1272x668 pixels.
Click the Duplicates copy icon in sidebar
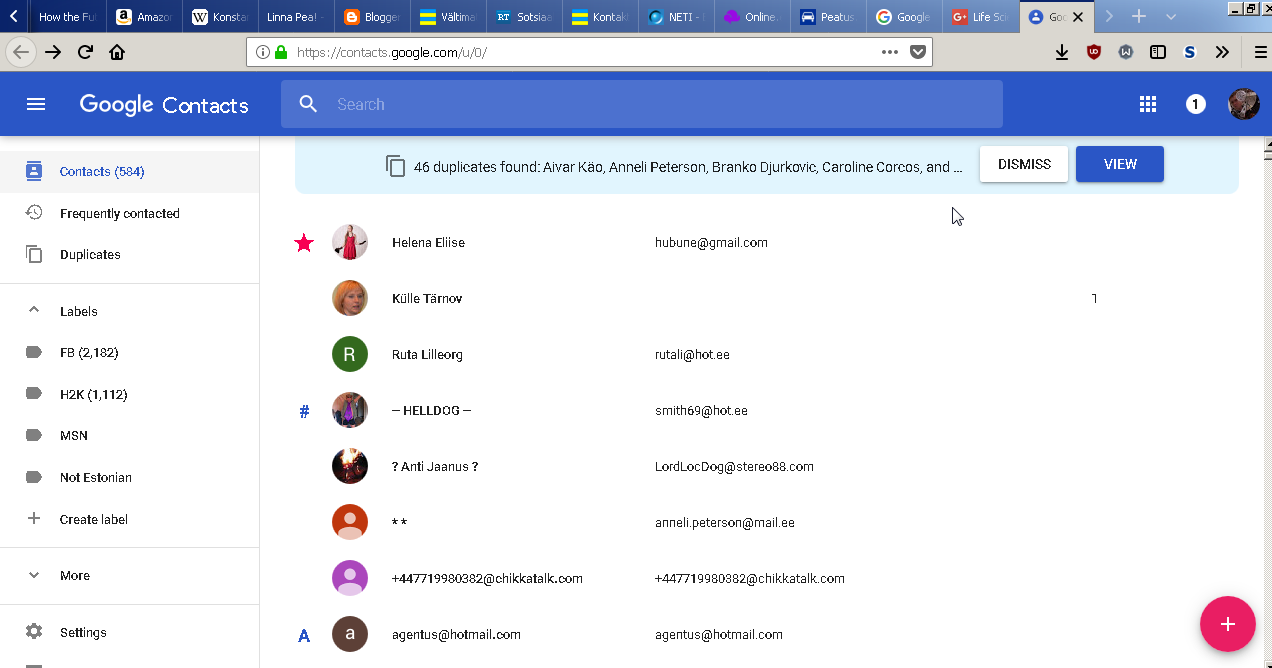point(34,254)
